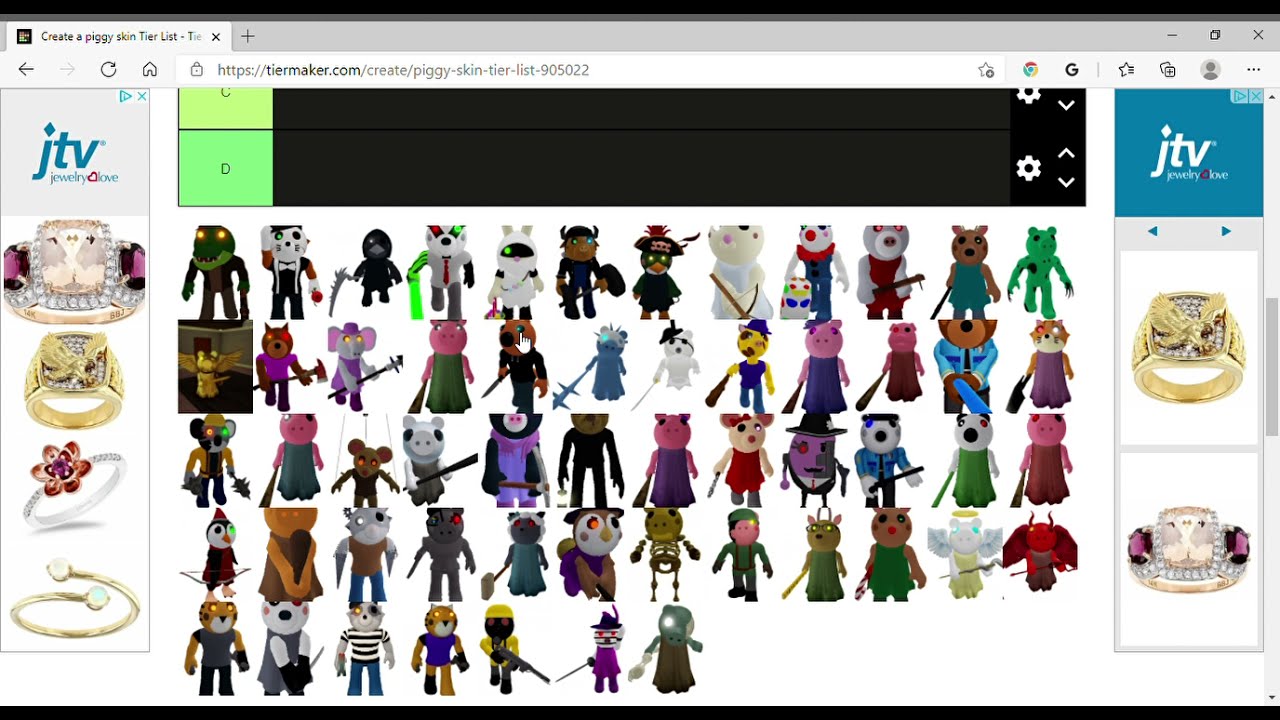Select the pirate hat parrot skin

click(665, 272)
